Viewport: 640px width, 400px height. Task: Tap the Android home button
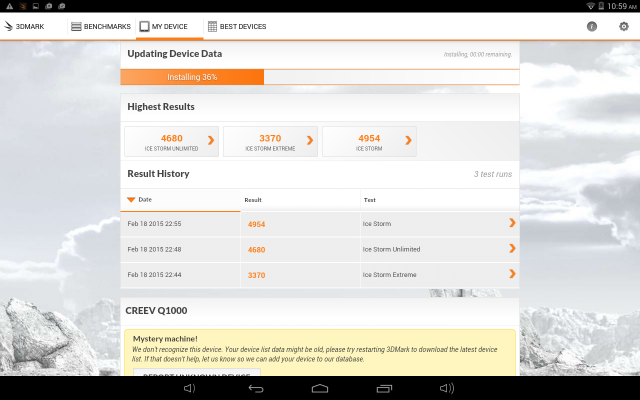320,388
